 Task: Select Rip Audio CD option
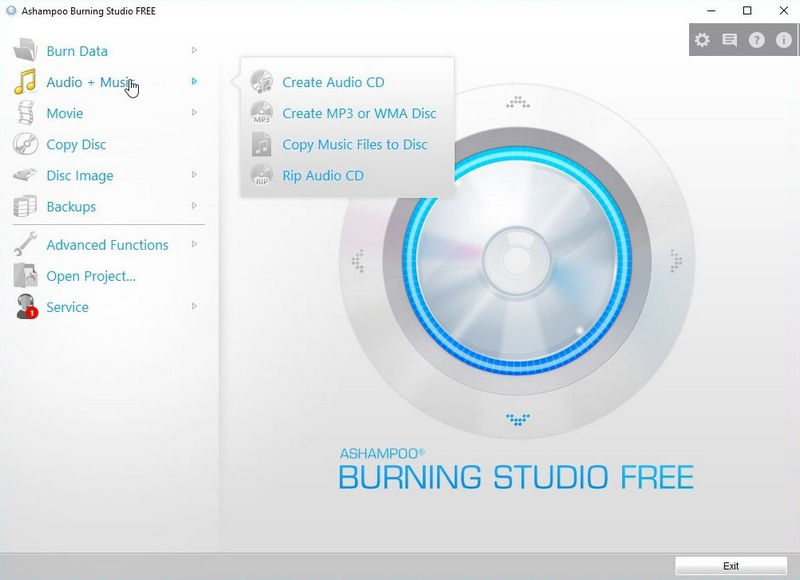coord(323,175)
